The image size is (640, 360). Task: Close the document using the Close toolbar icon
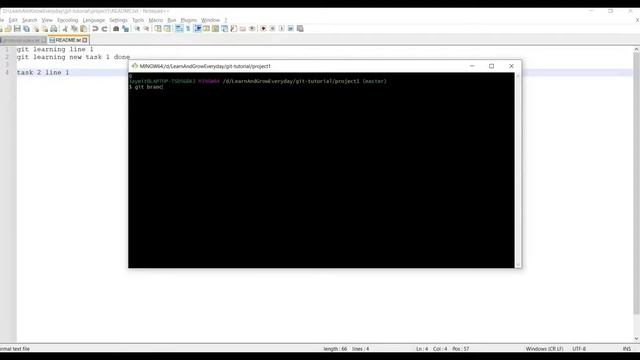click(36, 29)
